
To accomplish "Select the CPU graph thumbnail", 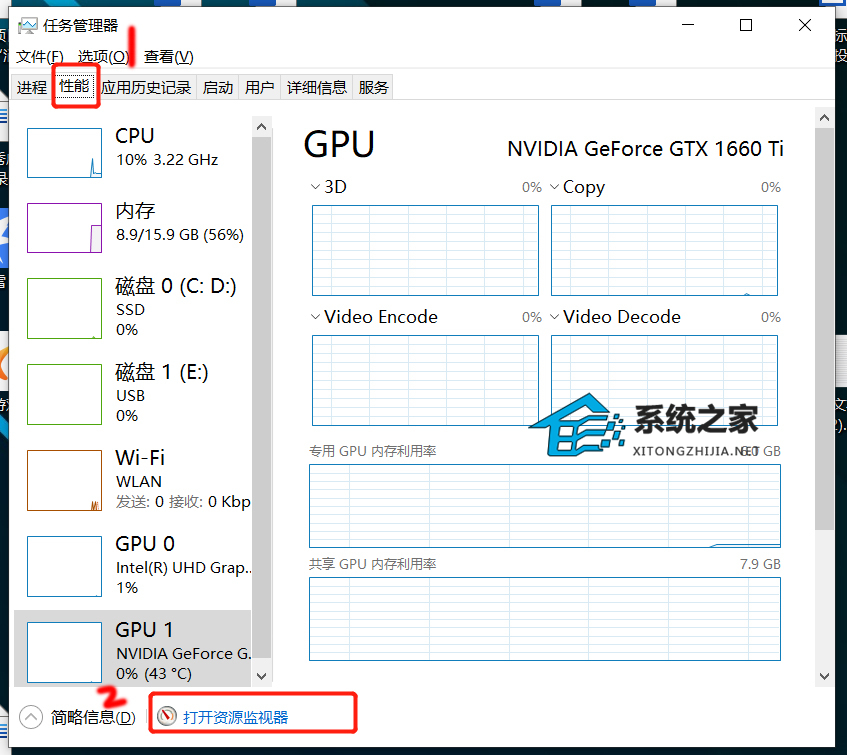I will point(64,153).
